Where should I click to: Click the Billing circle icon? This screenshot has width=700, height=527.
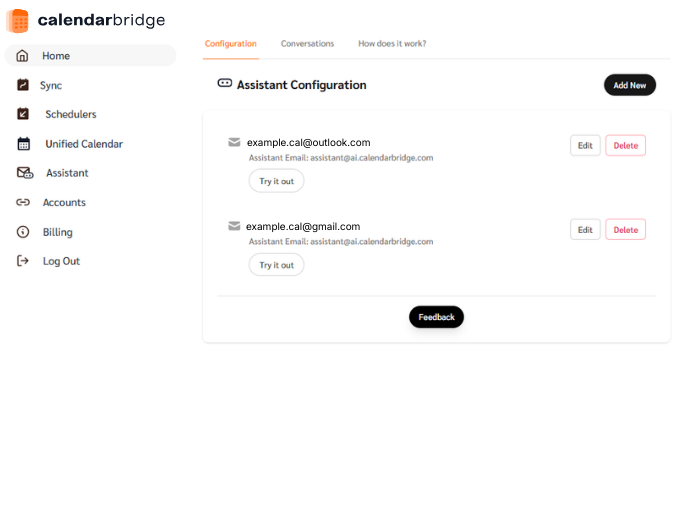(x=23, y=232)
